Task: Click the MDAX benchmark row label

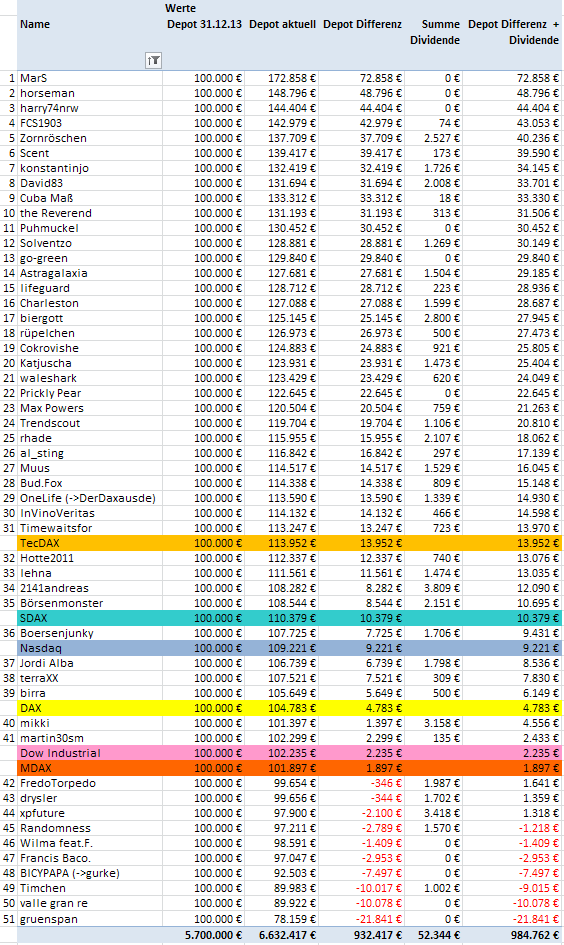Action: tap(36, 768)
